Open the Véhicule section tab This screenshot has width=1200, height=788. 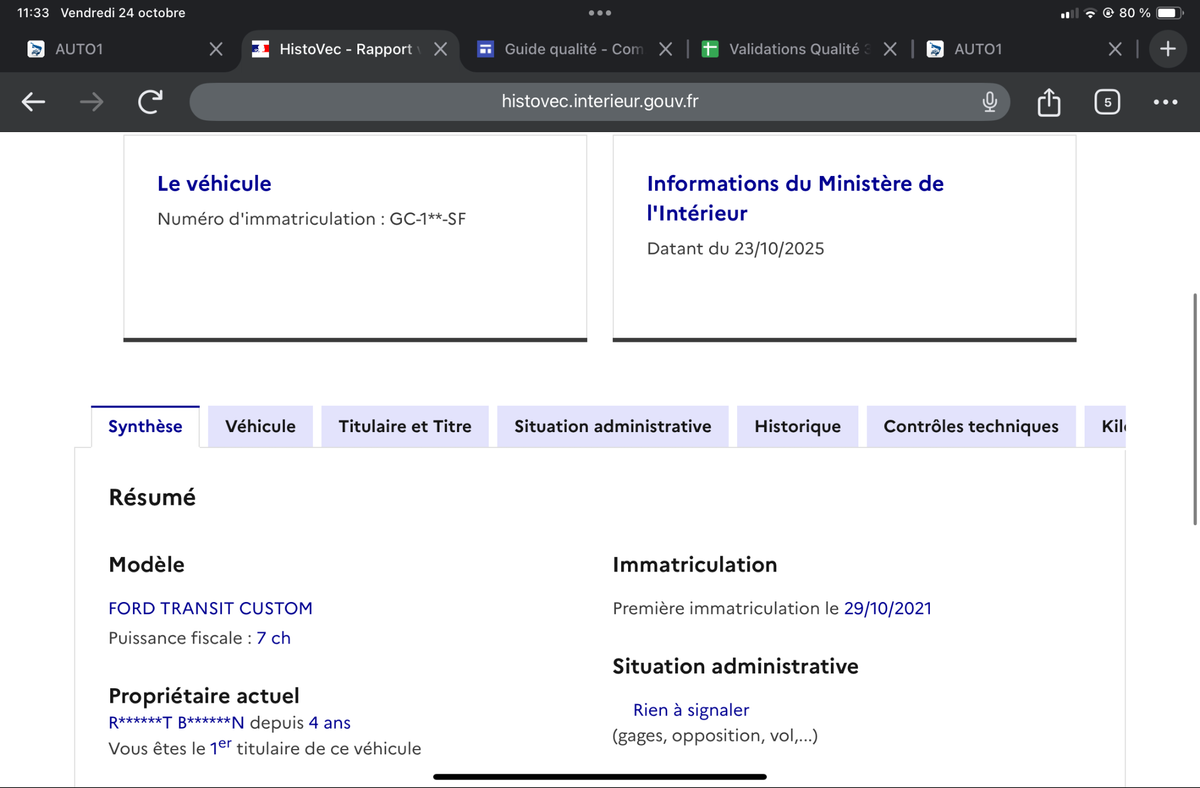pos(260,426)
